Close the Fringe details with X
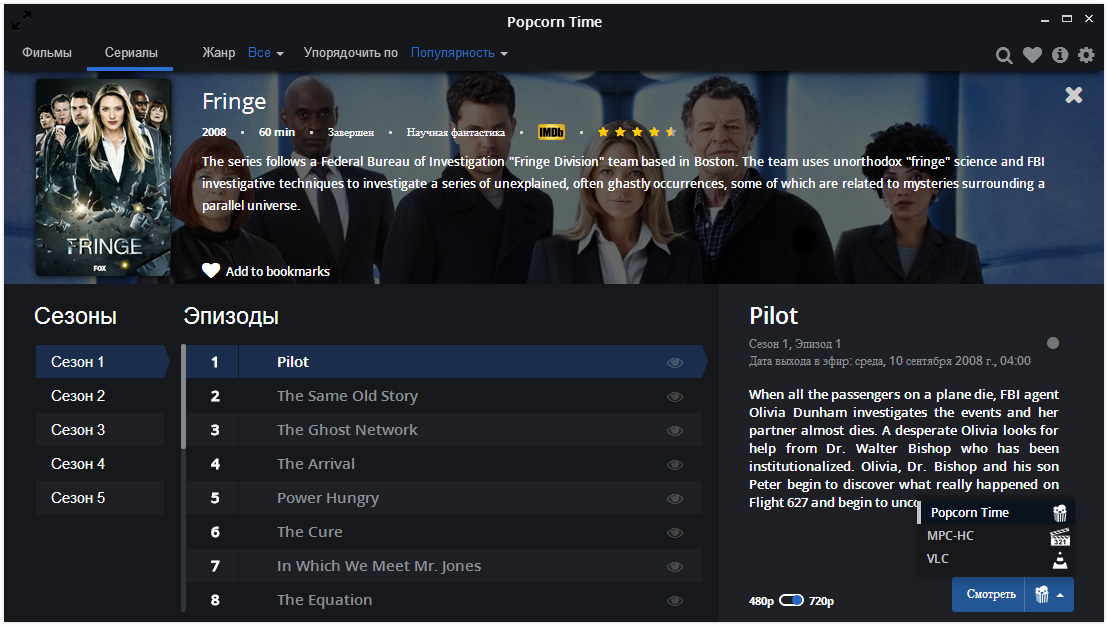This screenshot has height=626, width=1108. click(x=1073, y=95)
